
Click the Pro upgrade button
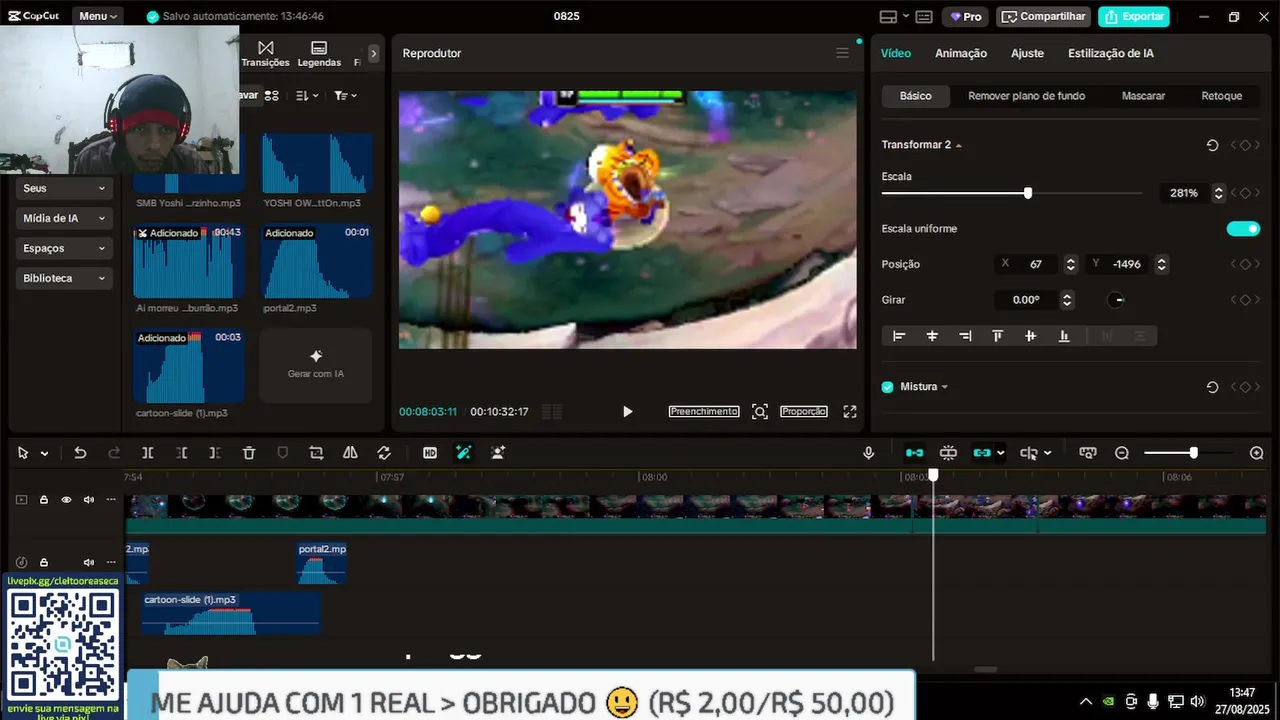(x=965, y=17)
